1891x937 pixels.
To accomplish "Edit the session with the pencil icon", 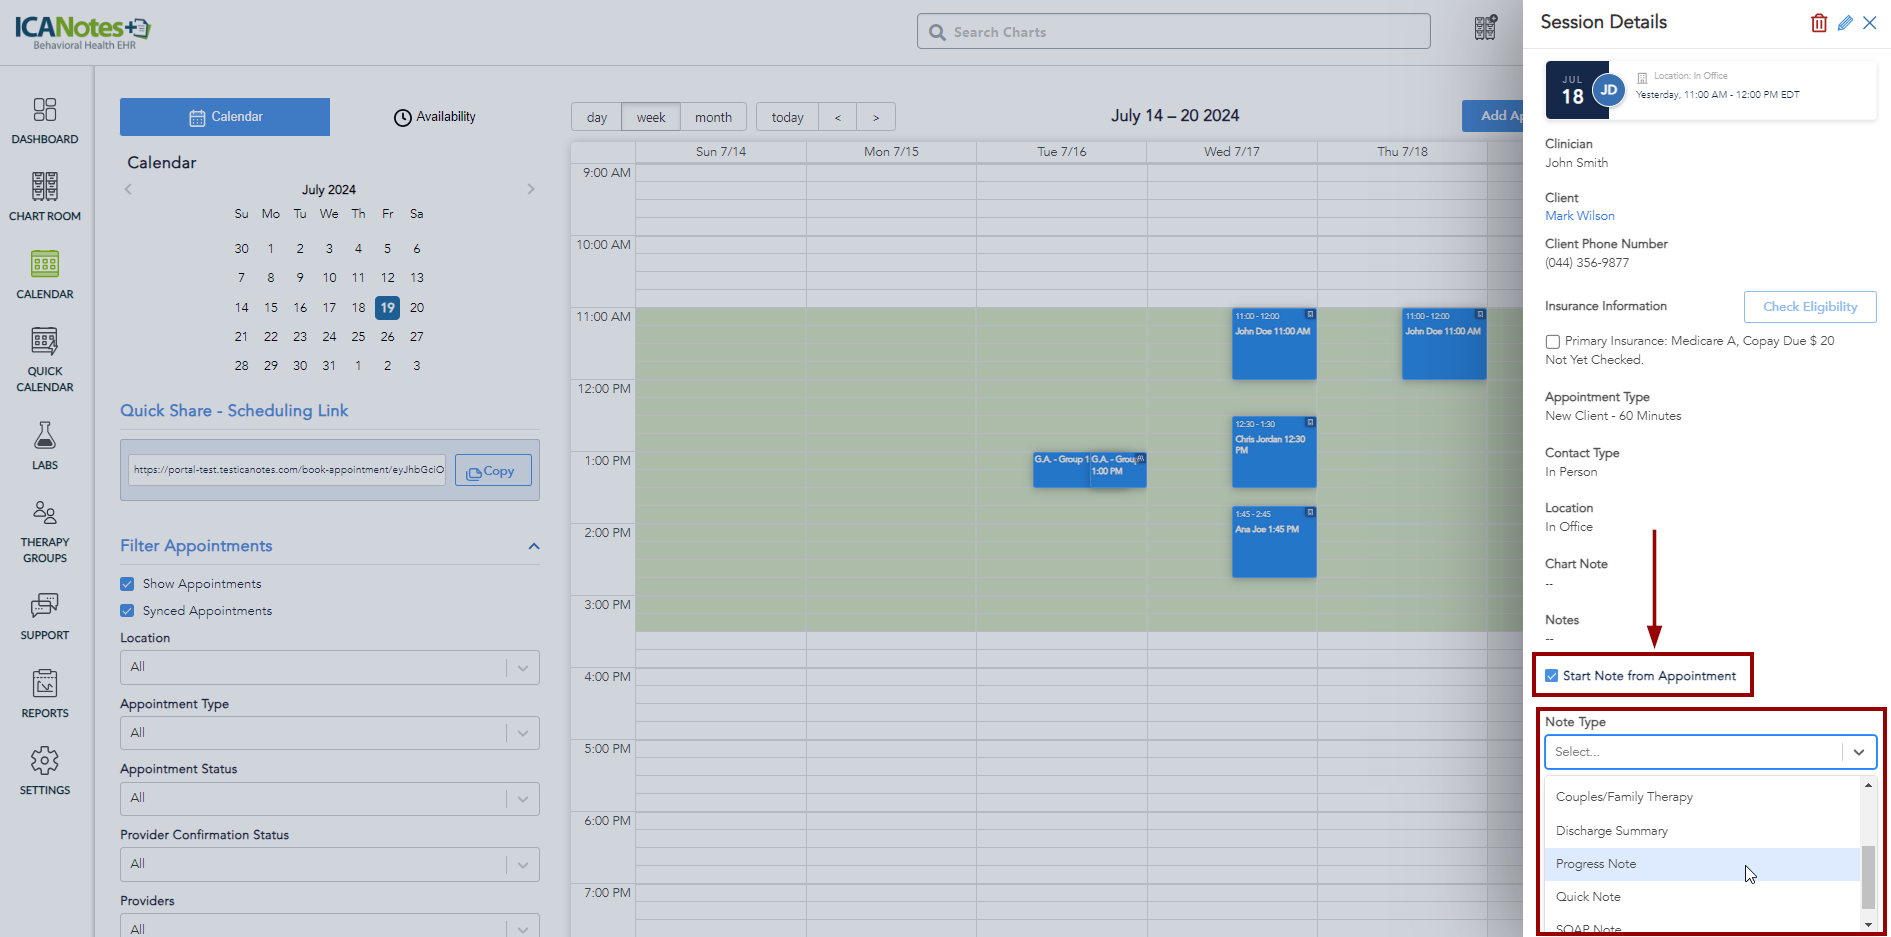I will pyautogui.click(x=1845, y=23).
